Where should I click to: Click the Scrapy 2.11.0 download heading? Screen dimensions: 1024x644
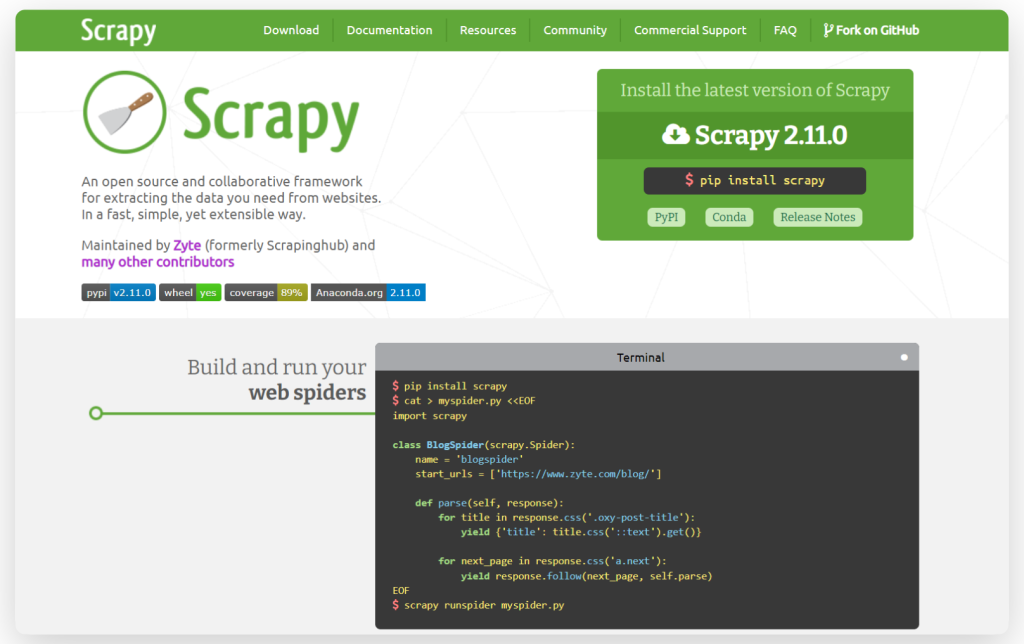(x=771, y=135)
